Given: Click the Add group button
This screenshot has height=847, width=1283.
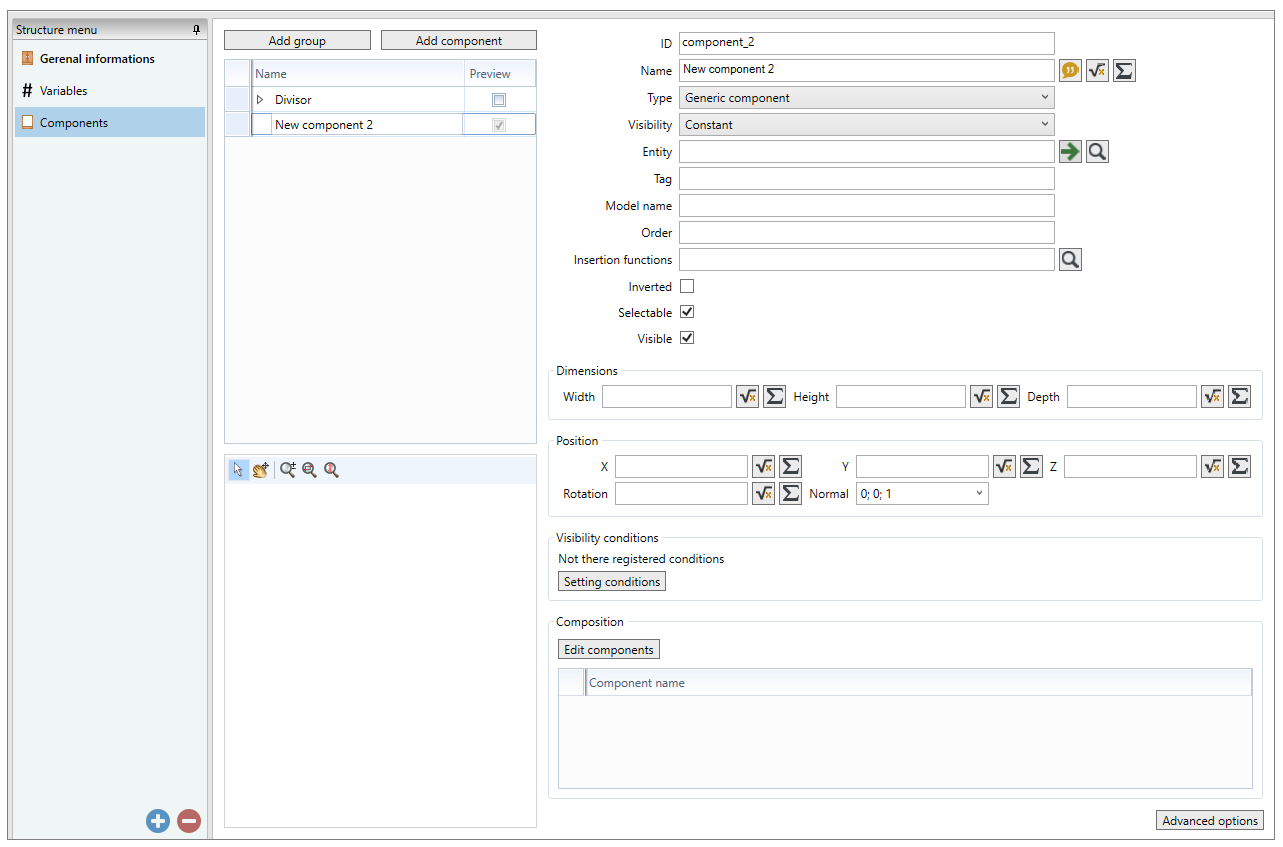Looking at the screenshot, I should tap(297, 40).
